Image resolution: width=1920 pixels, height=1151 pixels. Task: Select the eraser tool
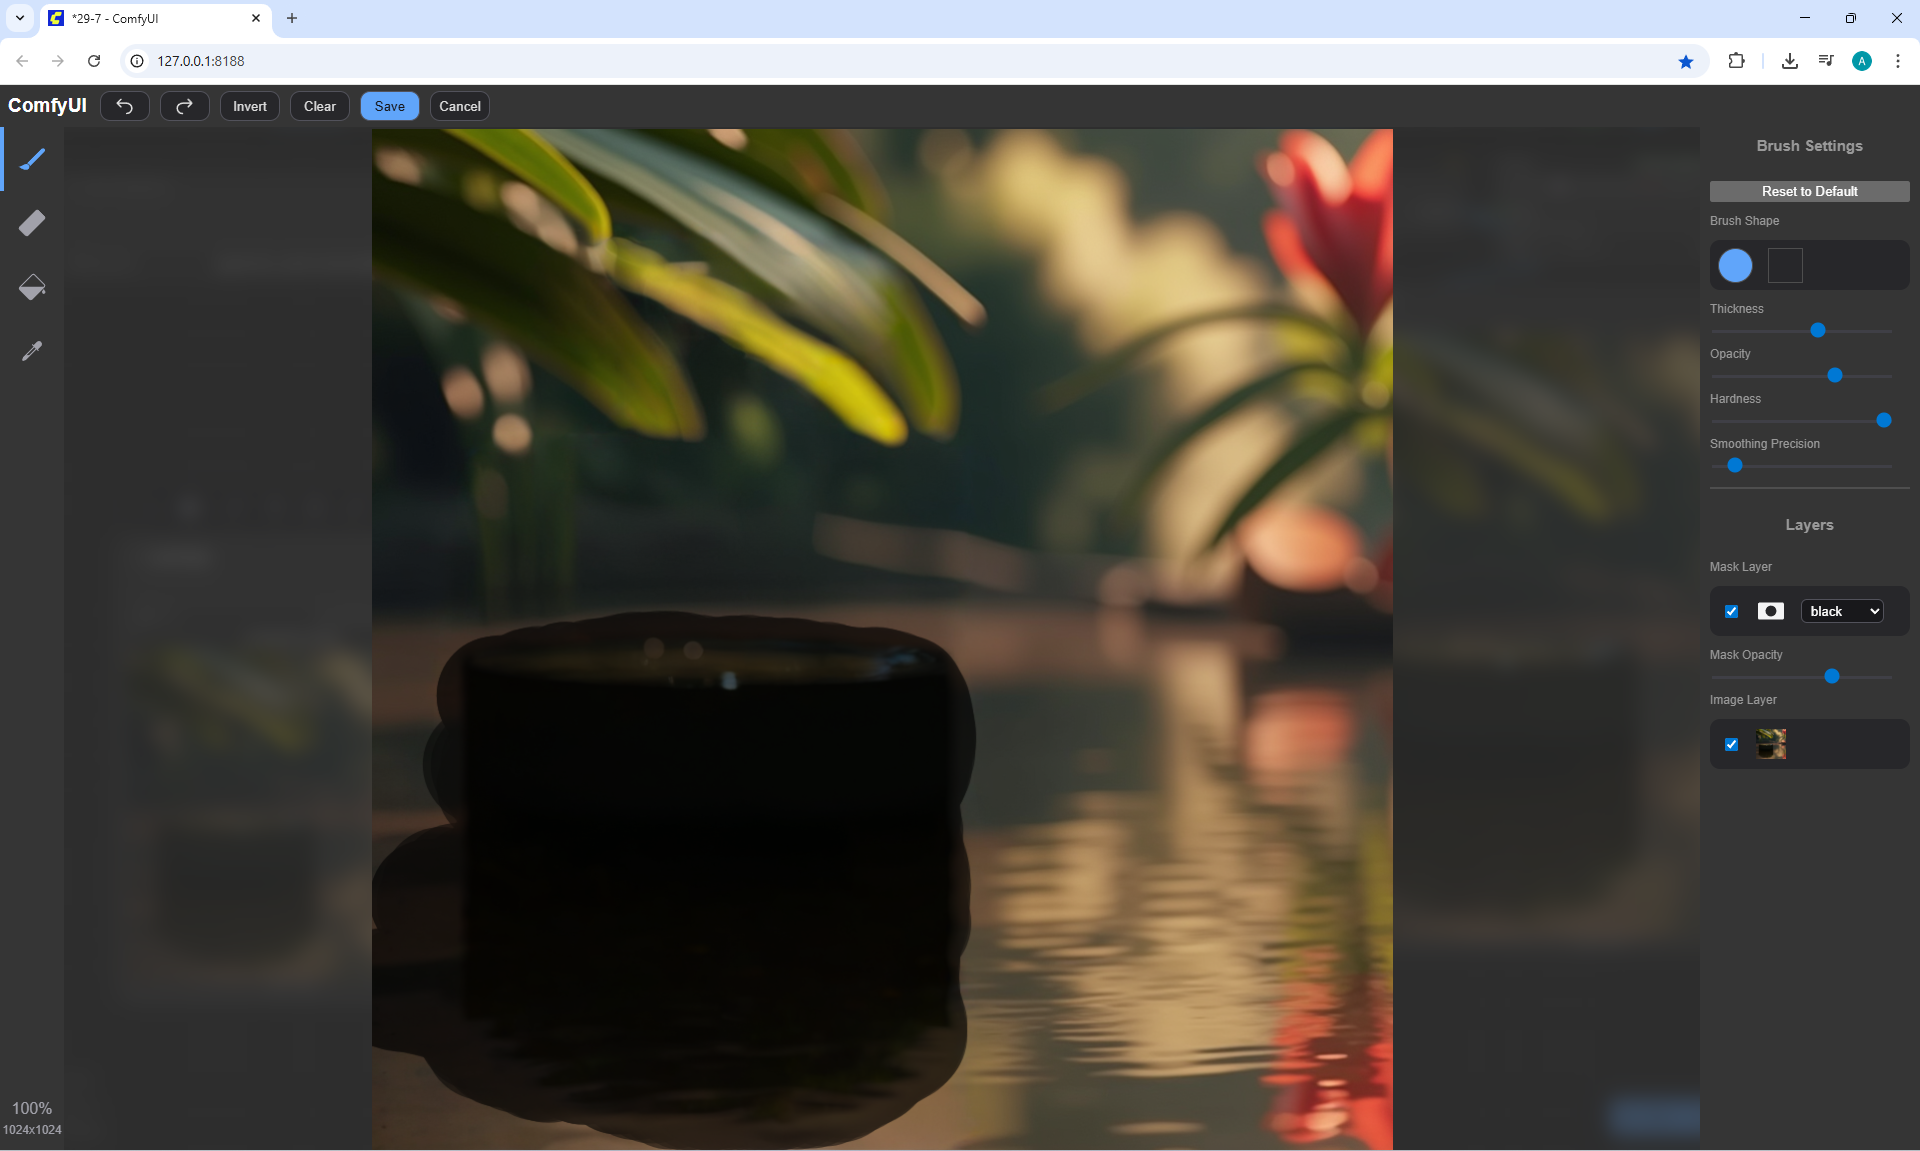pos(32,223)
